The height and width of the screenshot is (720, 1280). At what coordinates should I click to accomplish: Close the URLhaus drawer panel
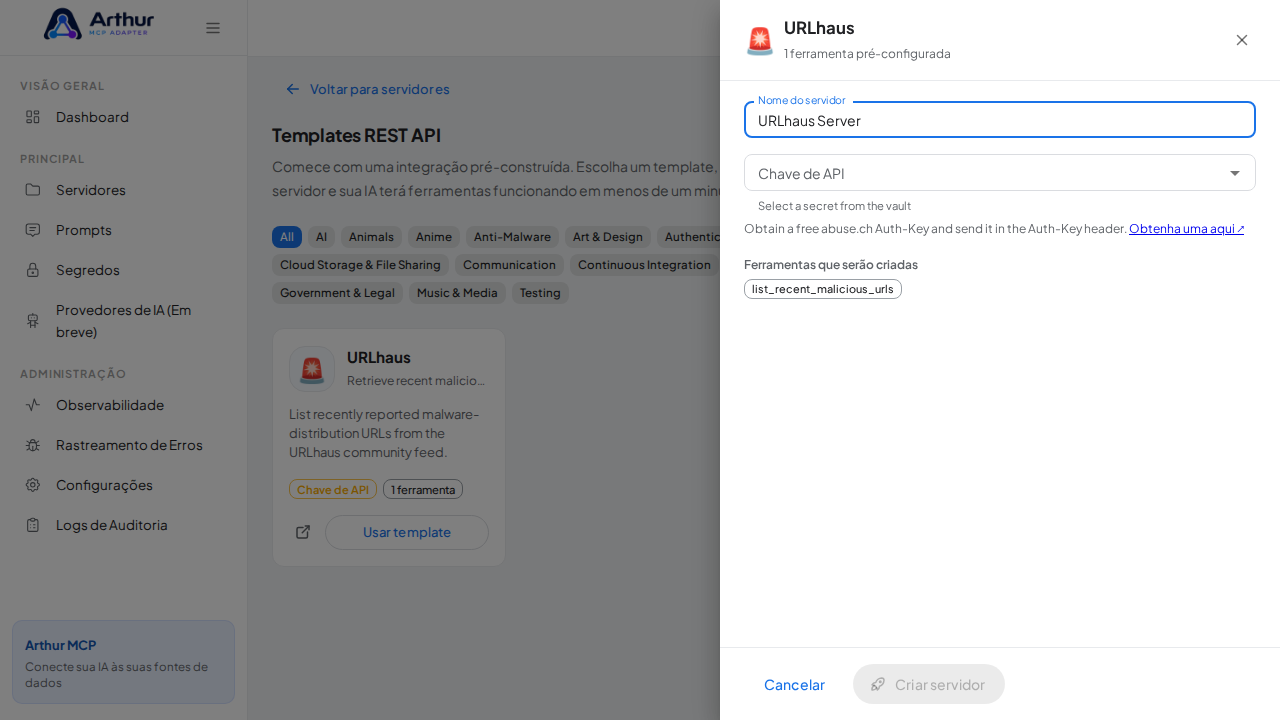click(x=1242, y=40)
